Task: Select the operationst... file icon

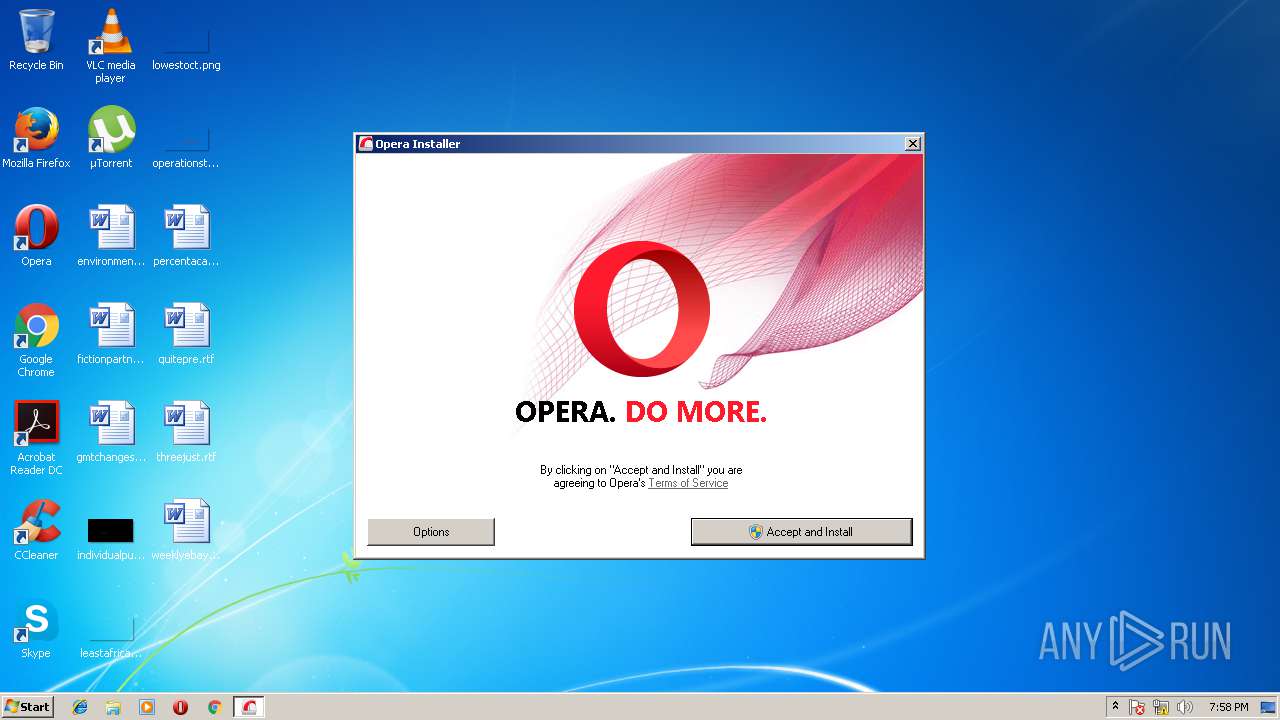Action: coord(186,144)
